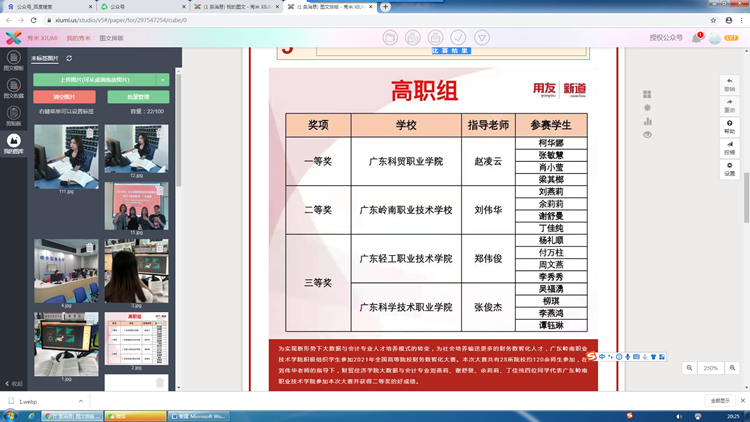
Task: Click the 250% zoom level field
Action: 711,368
